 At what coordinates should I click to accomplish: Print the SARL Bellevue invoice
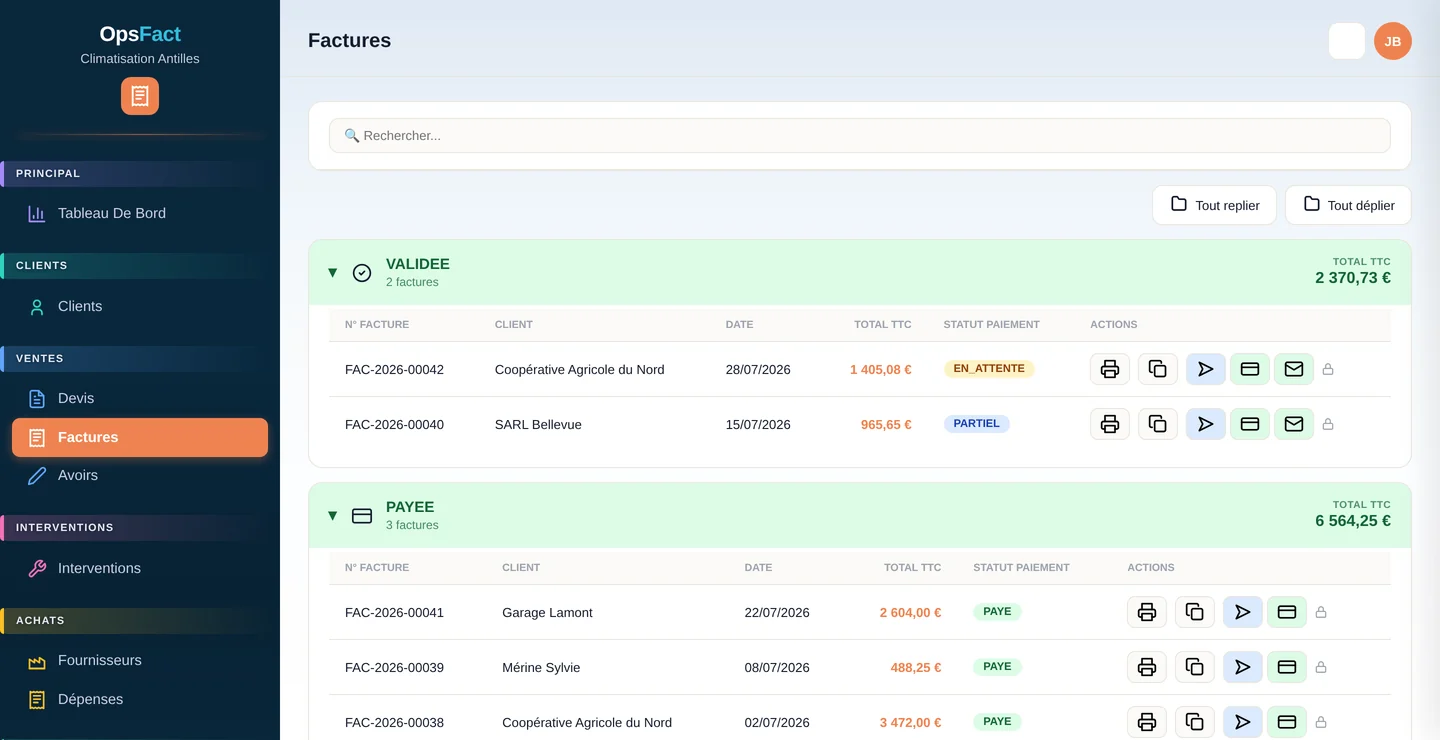pos(1110,424)
